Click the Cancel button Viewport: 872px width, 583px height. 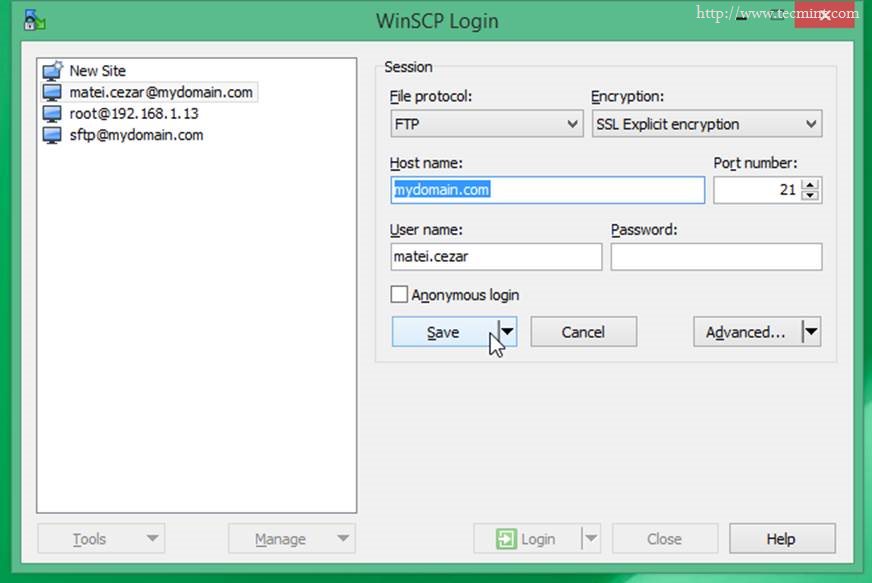(x=583, y=332)
